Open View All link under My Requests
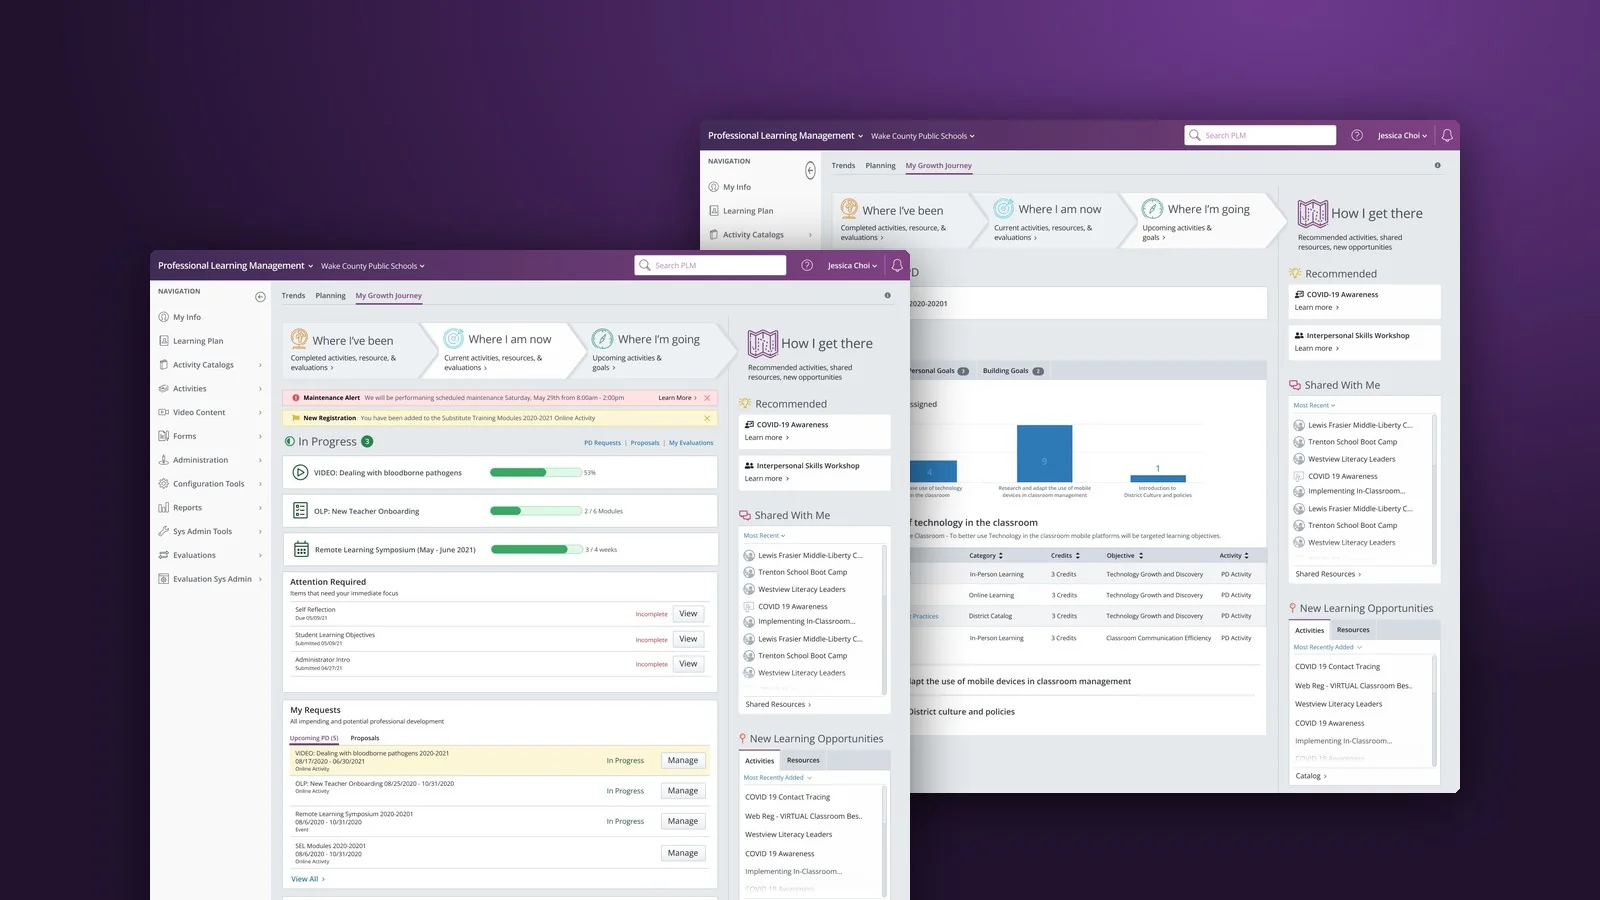This screenshot has width=1600, height=900. pyautogui.click(x=308, y=879)
